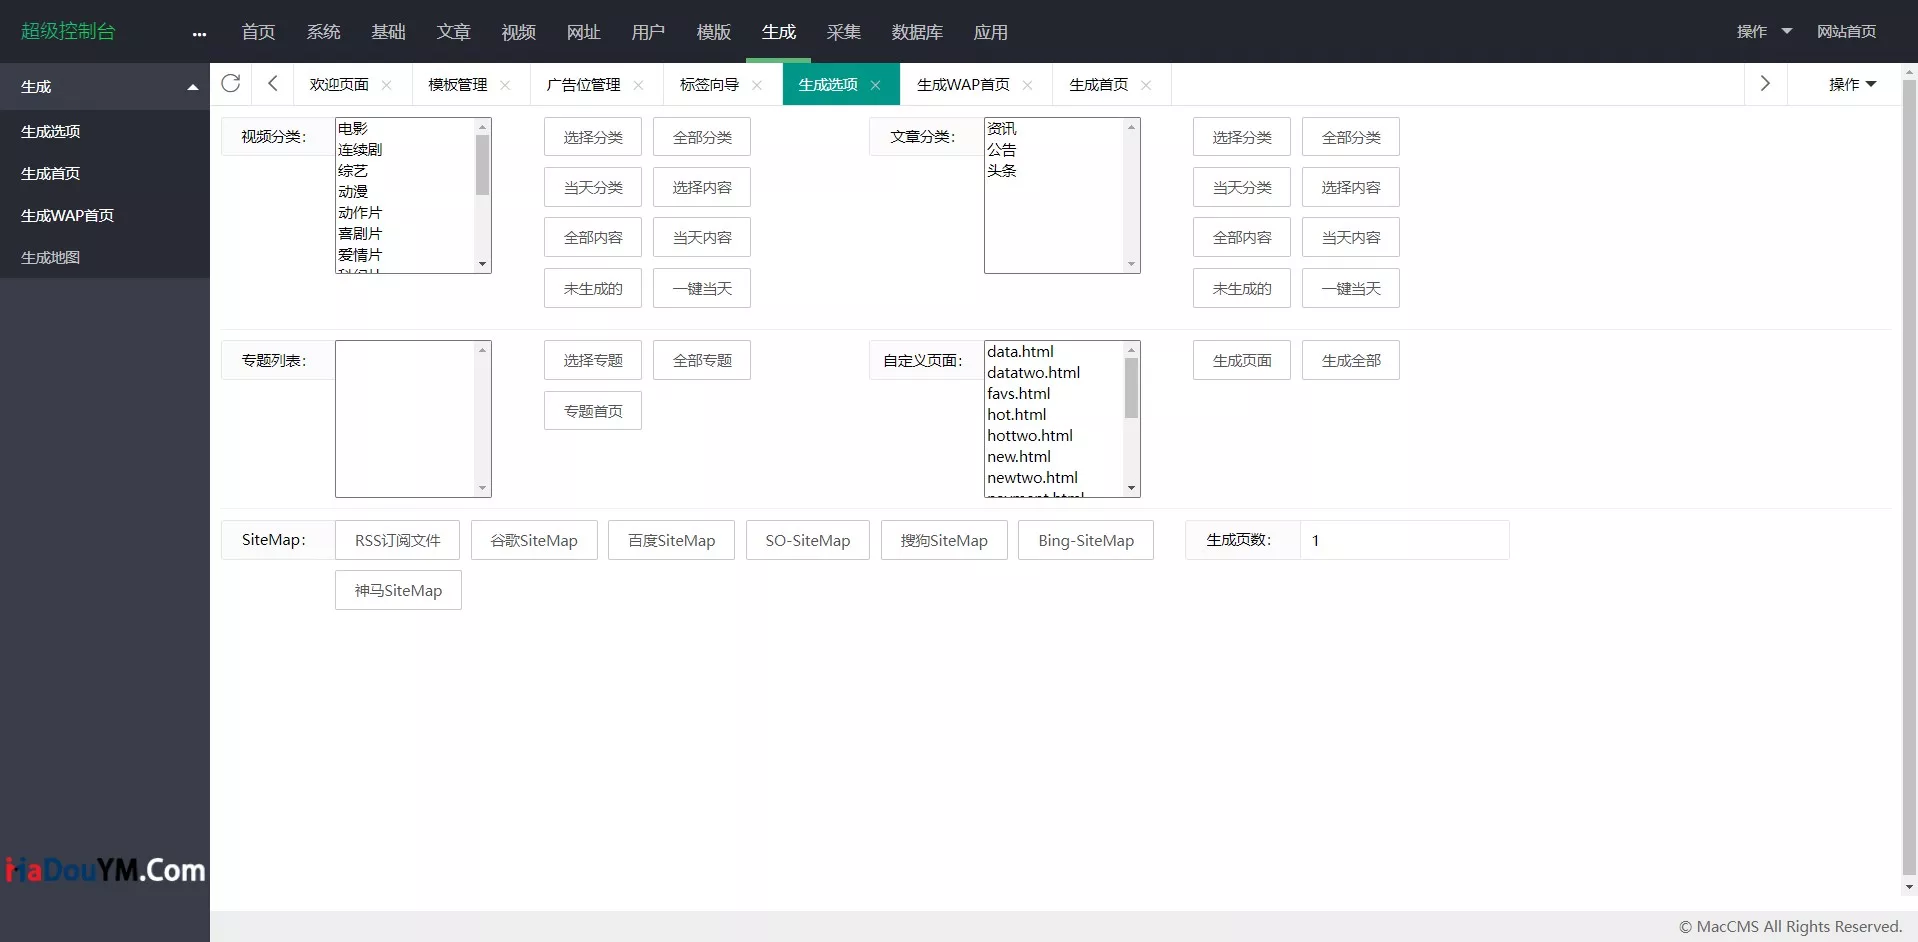Screen dimensions: 1918x942
Task: Open the 采集 top menu
Action: click(843, 32)
